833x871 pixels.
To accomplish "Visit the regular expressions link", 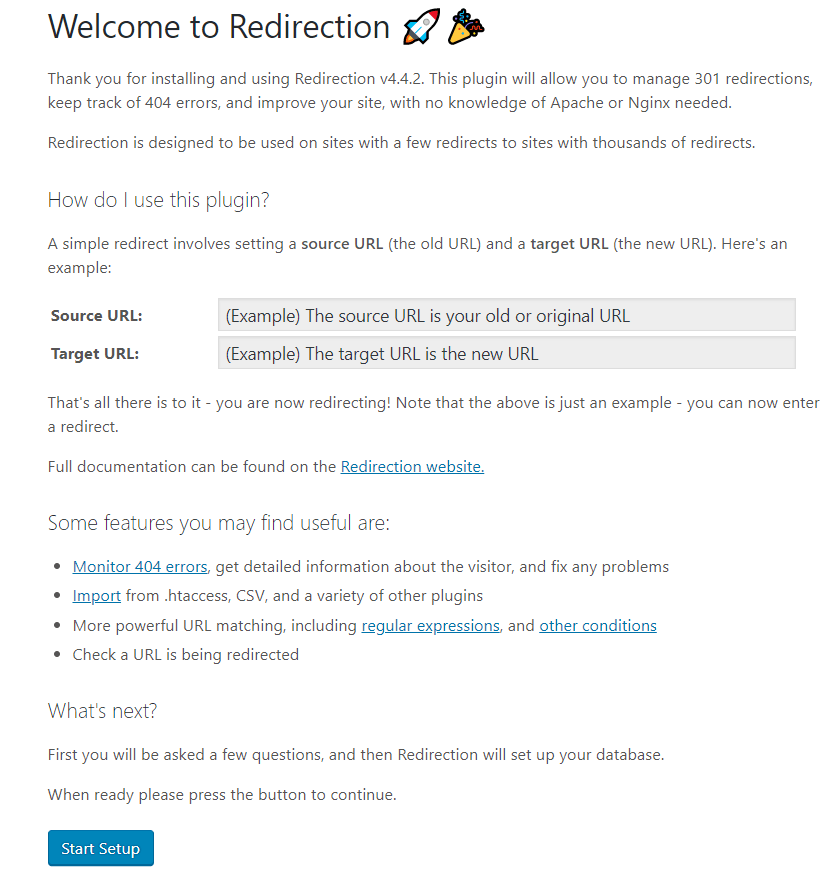I will pyautogui.click(x=430, y=625).
